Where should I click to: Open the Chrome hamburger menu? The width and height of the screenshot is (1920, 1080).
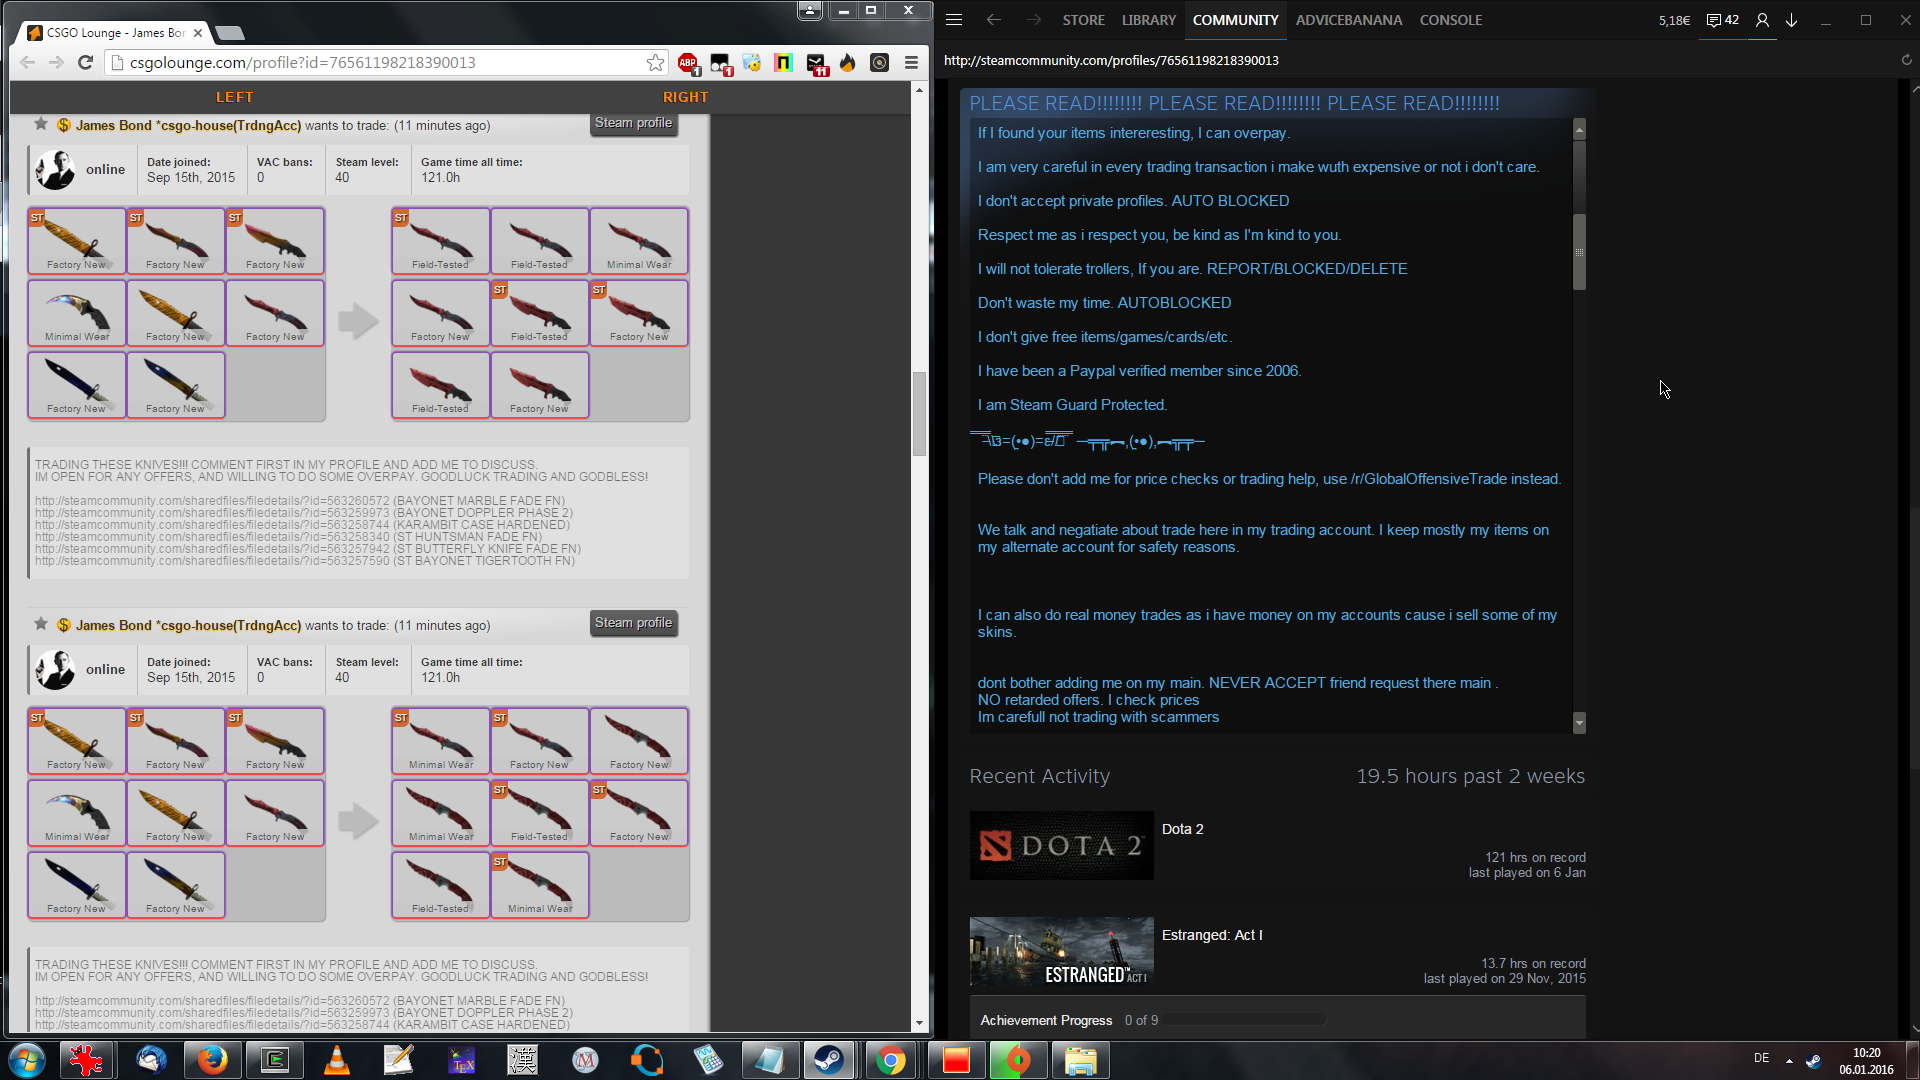pos(911,63)
